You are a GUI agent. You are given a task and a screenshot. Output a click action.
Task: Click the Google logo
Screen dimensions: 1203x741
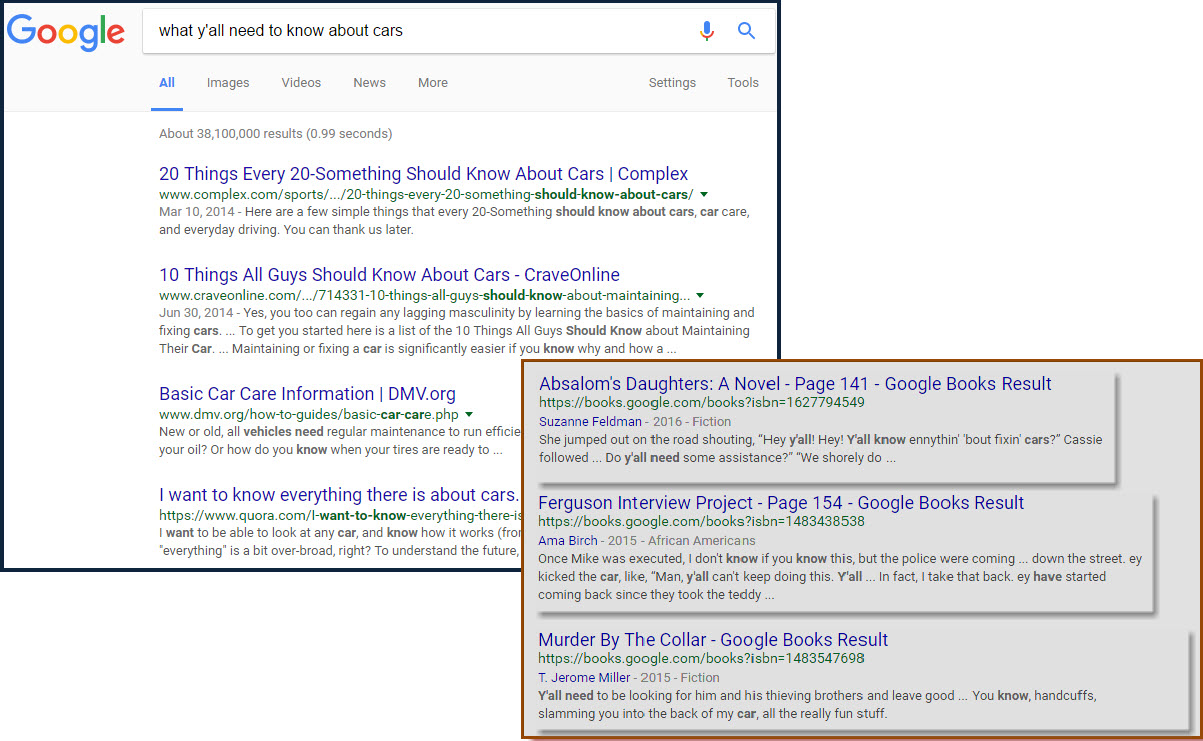[66, 32]
